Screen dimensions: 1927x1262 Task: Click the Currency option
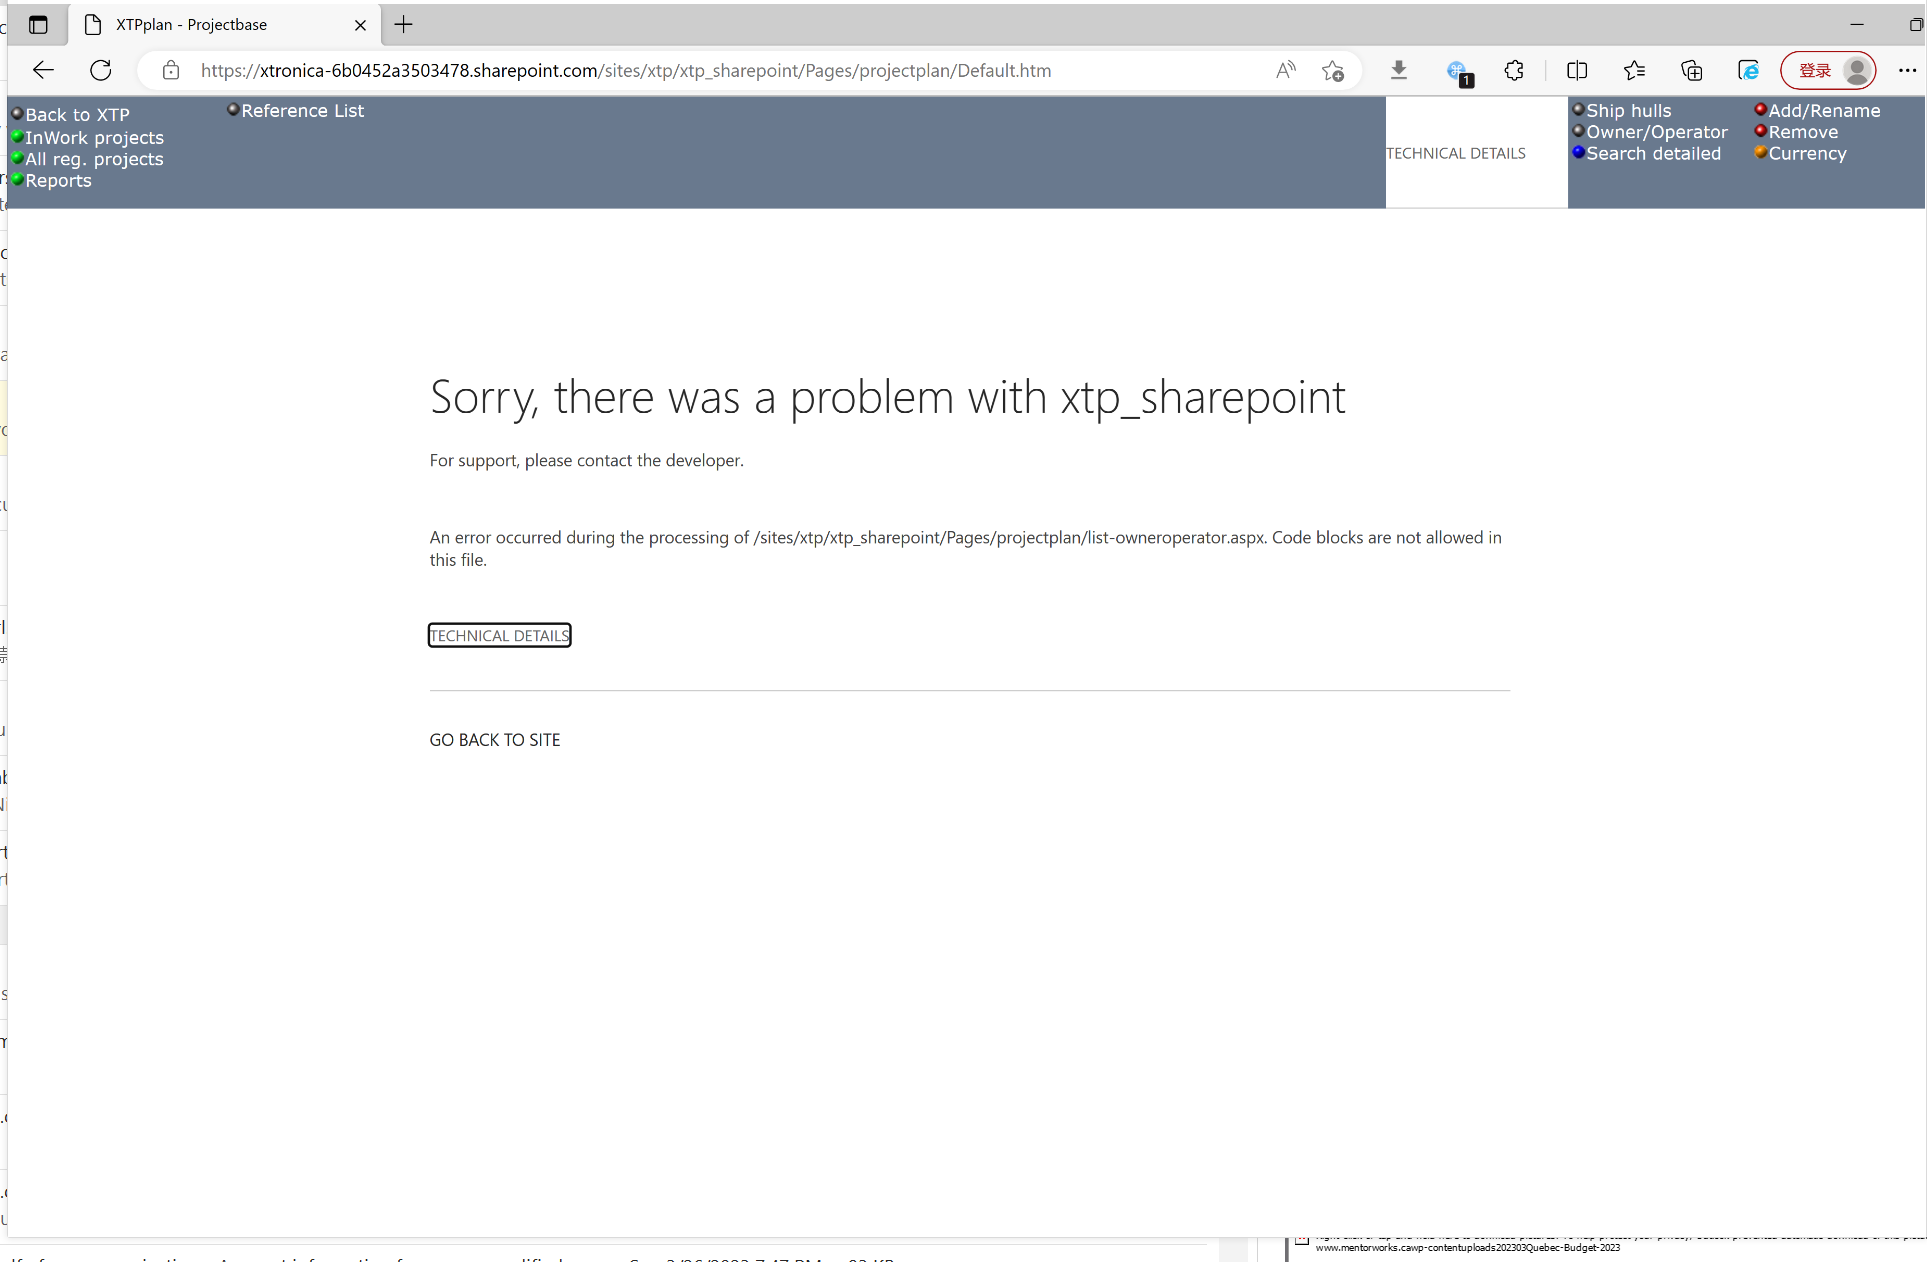[1807, 154]
